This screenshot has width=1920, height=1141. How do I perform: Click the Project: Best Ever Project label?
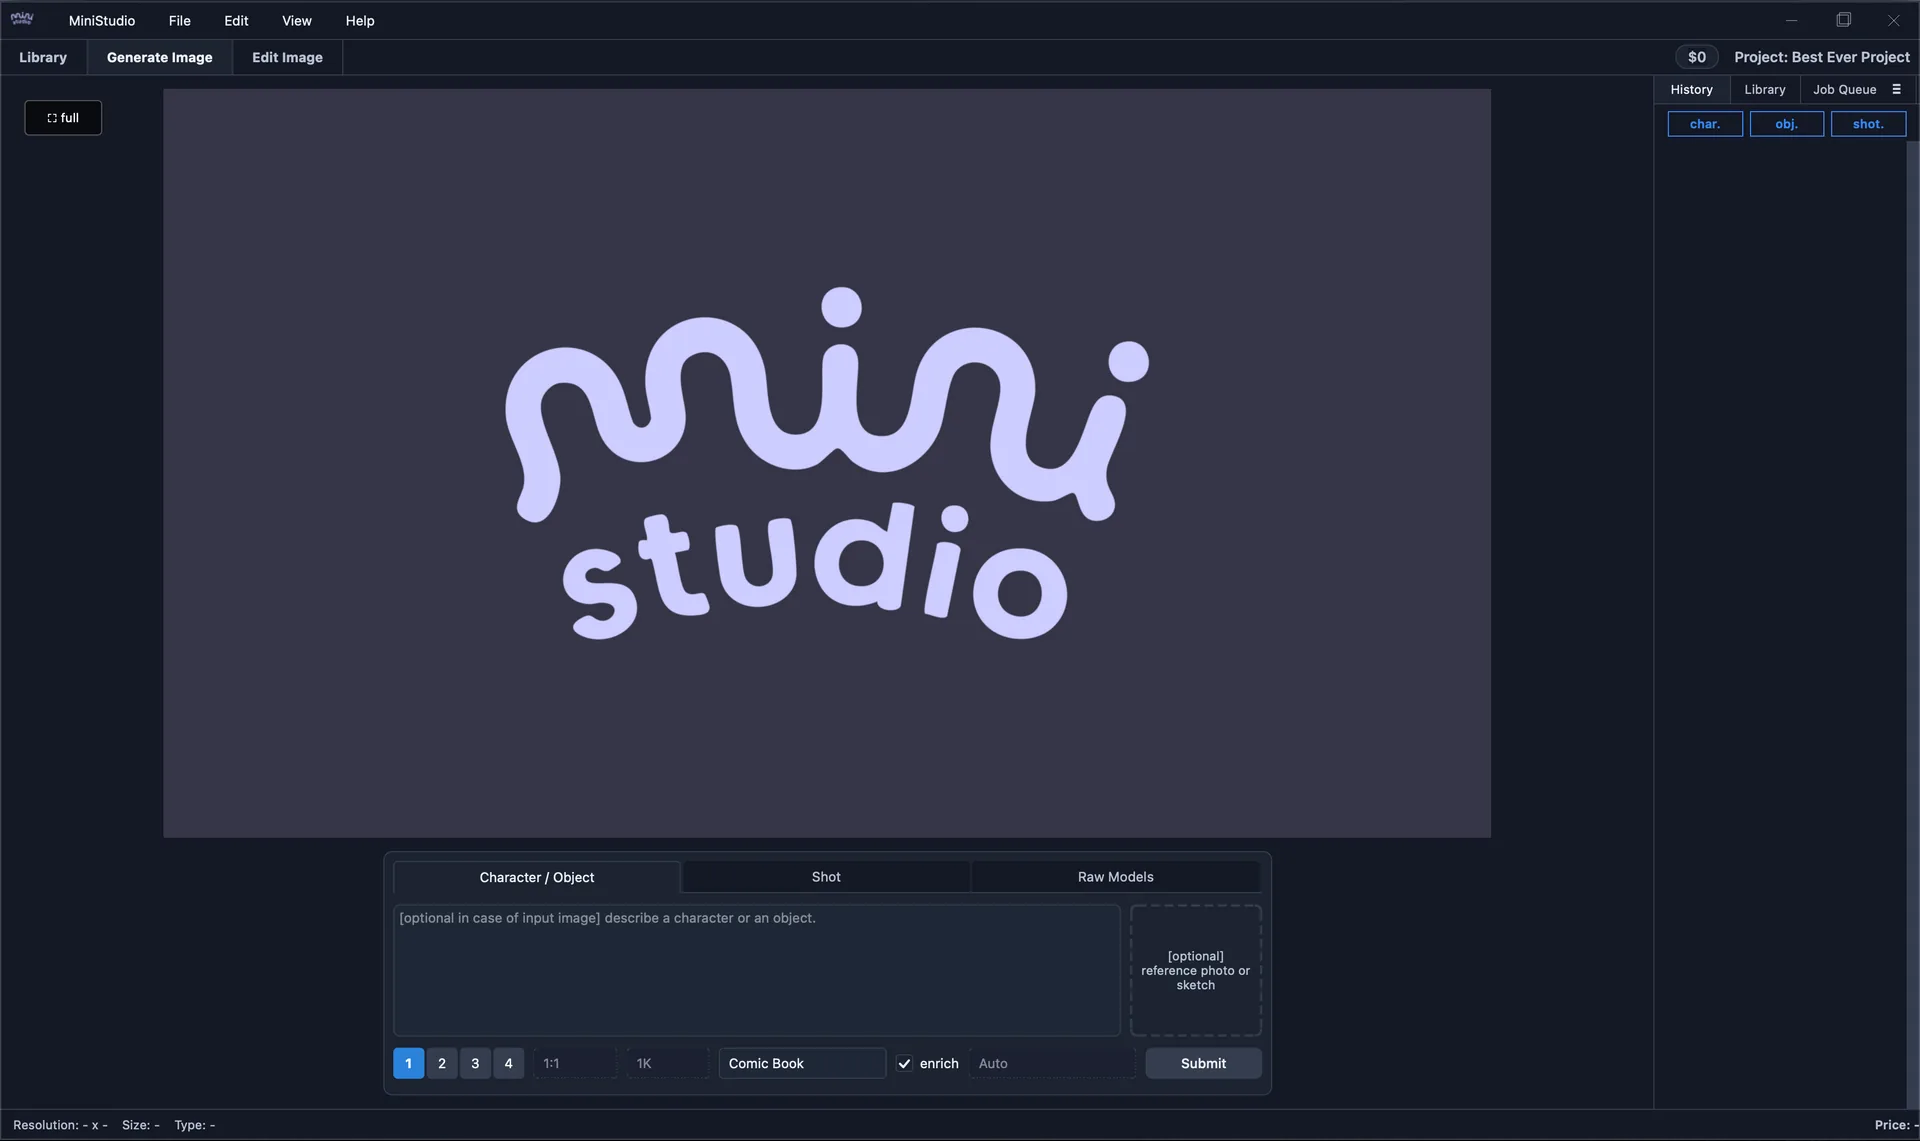tap(1822, 57)
